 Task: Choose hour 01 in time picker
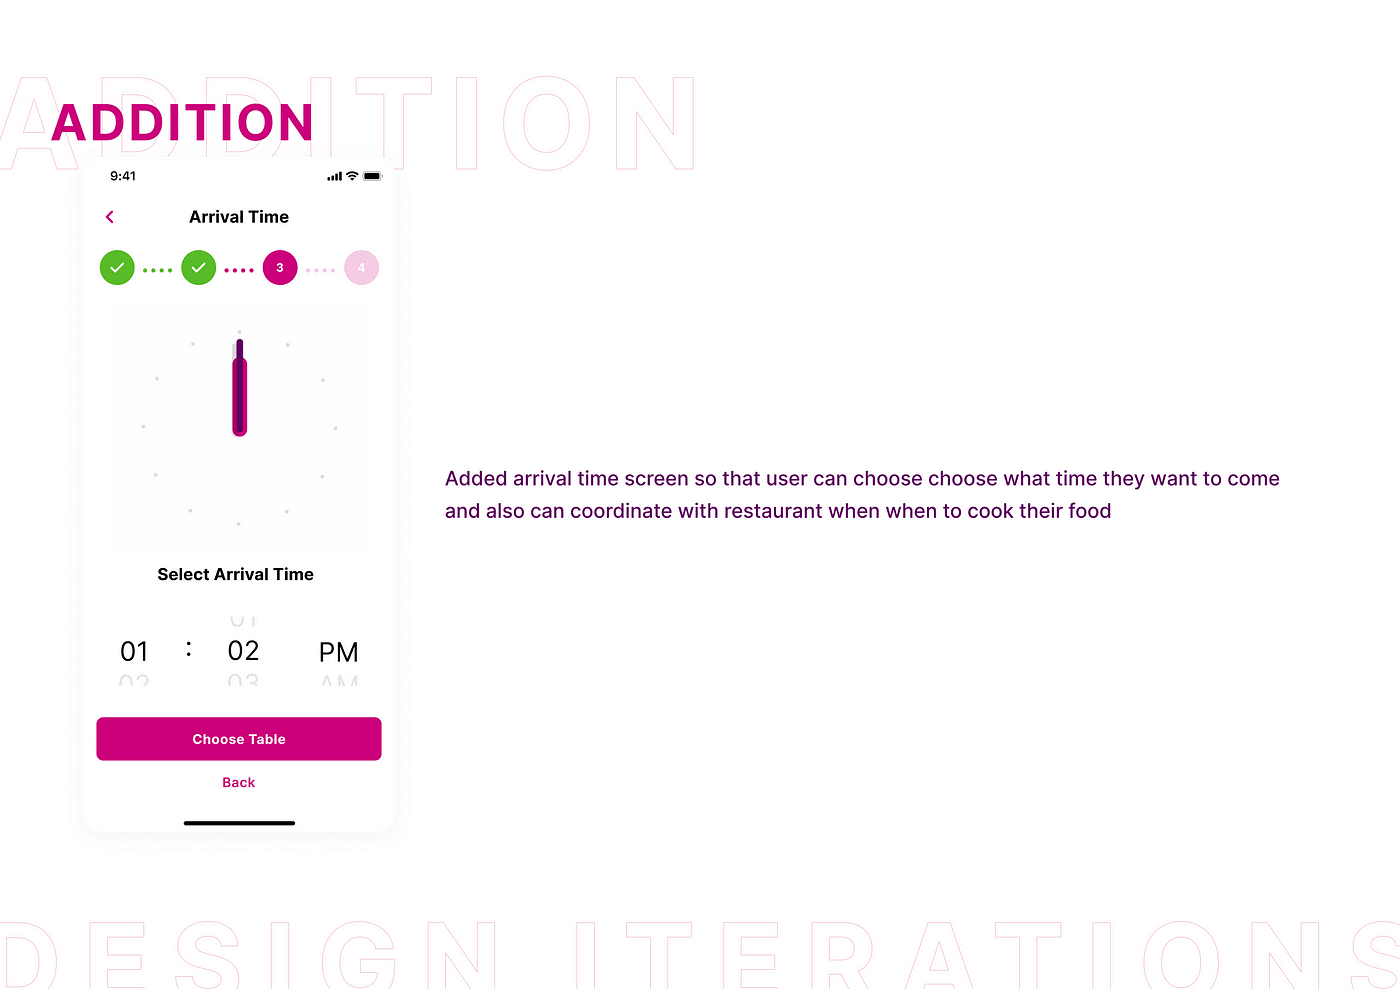click(134, 652)
